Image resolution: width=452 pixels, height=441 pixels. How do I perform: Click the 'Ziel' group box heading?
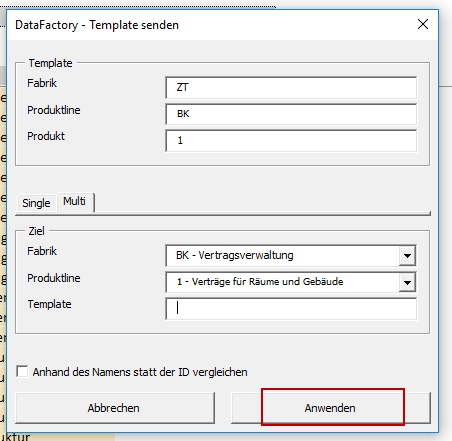[36, 231]
